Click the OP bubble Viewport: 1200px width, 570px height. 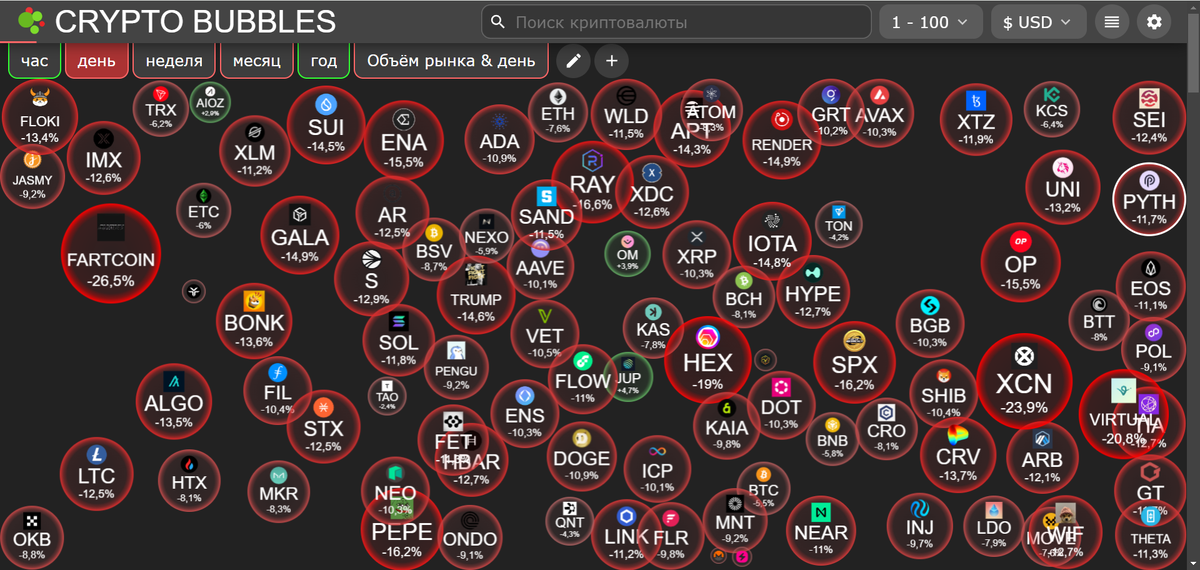1021,263
